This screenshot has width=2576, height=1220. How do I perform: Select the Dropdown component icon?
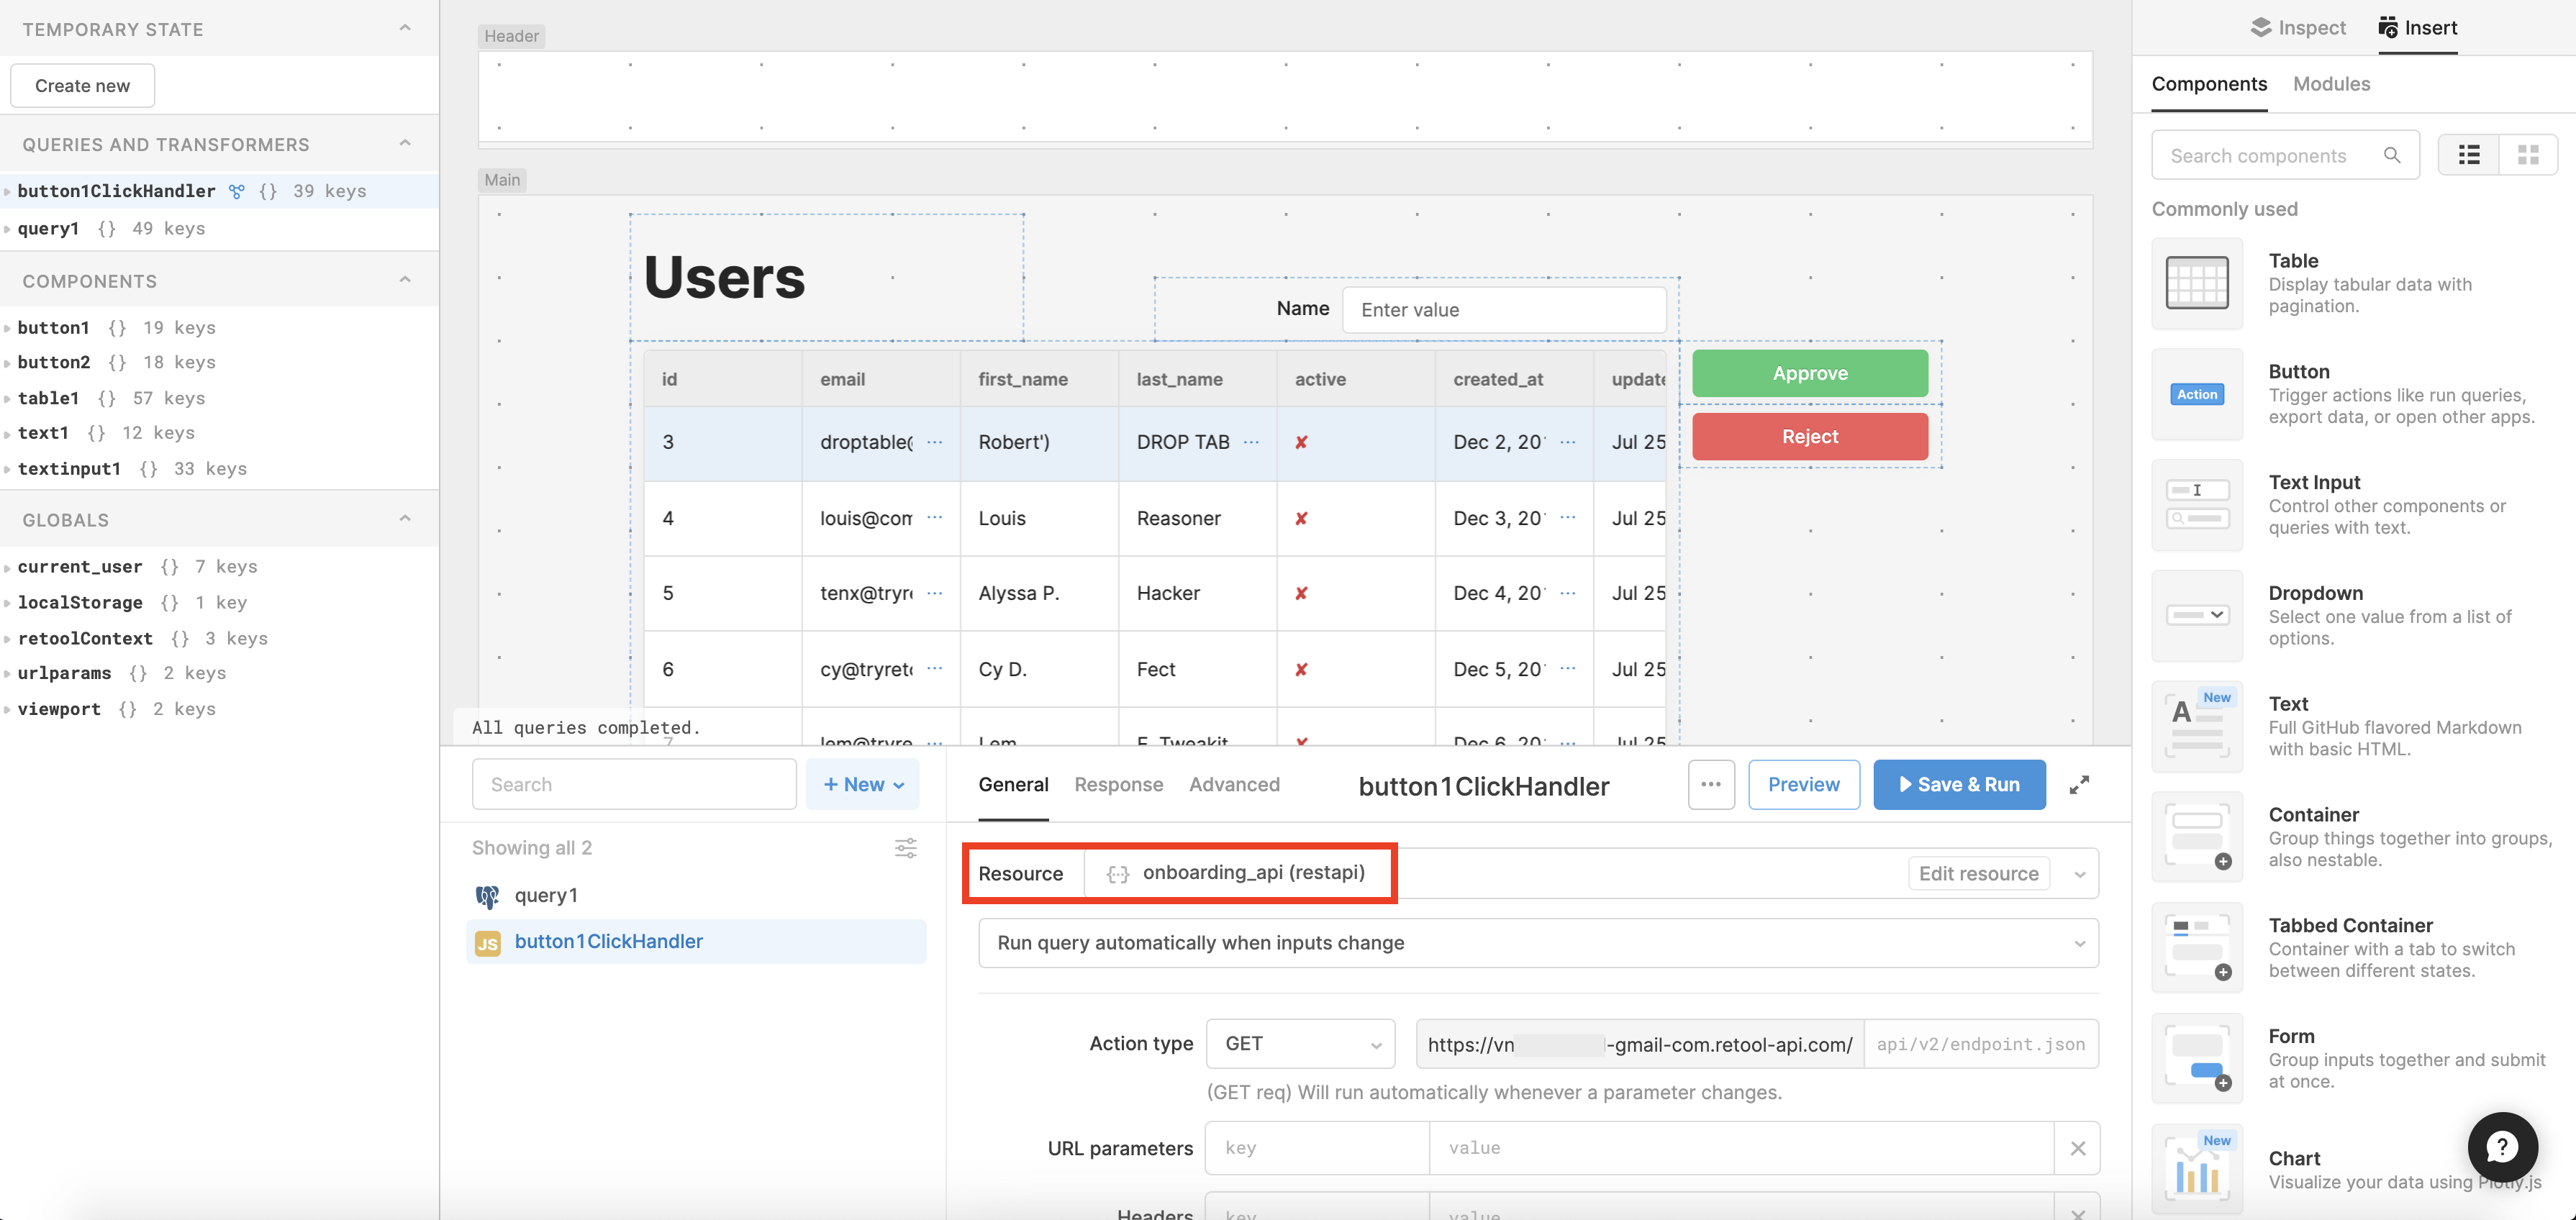click(2197, 615)
